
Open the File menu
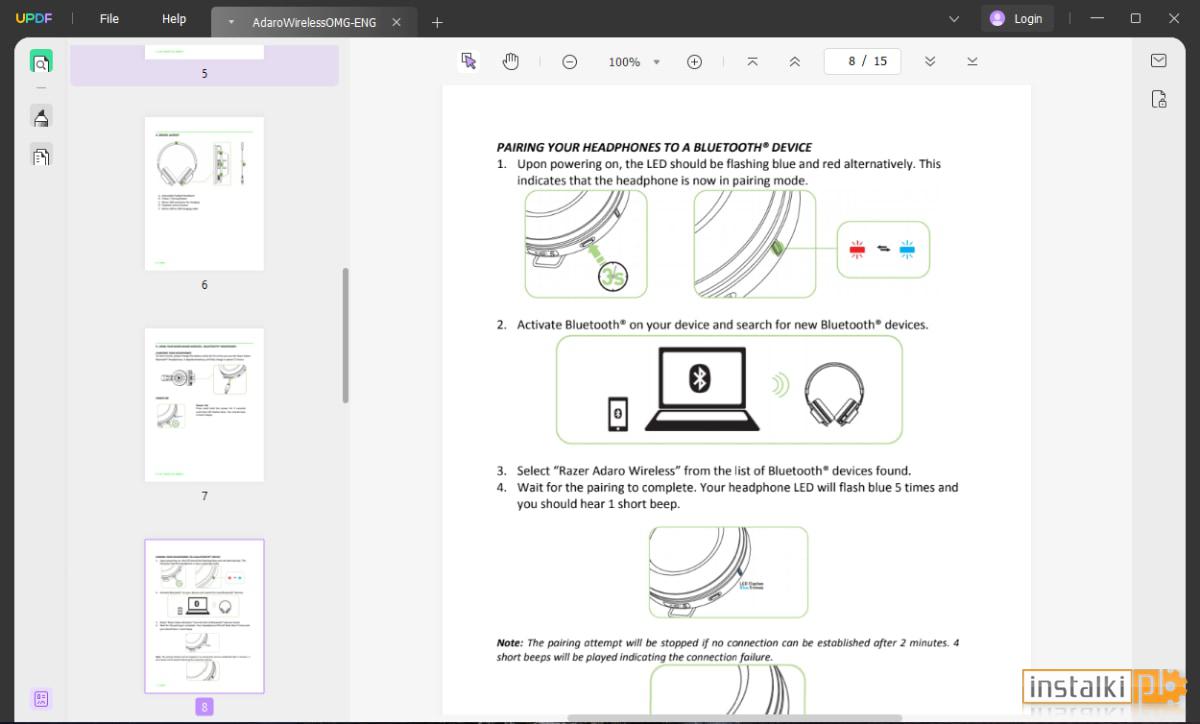click(109, 19)
